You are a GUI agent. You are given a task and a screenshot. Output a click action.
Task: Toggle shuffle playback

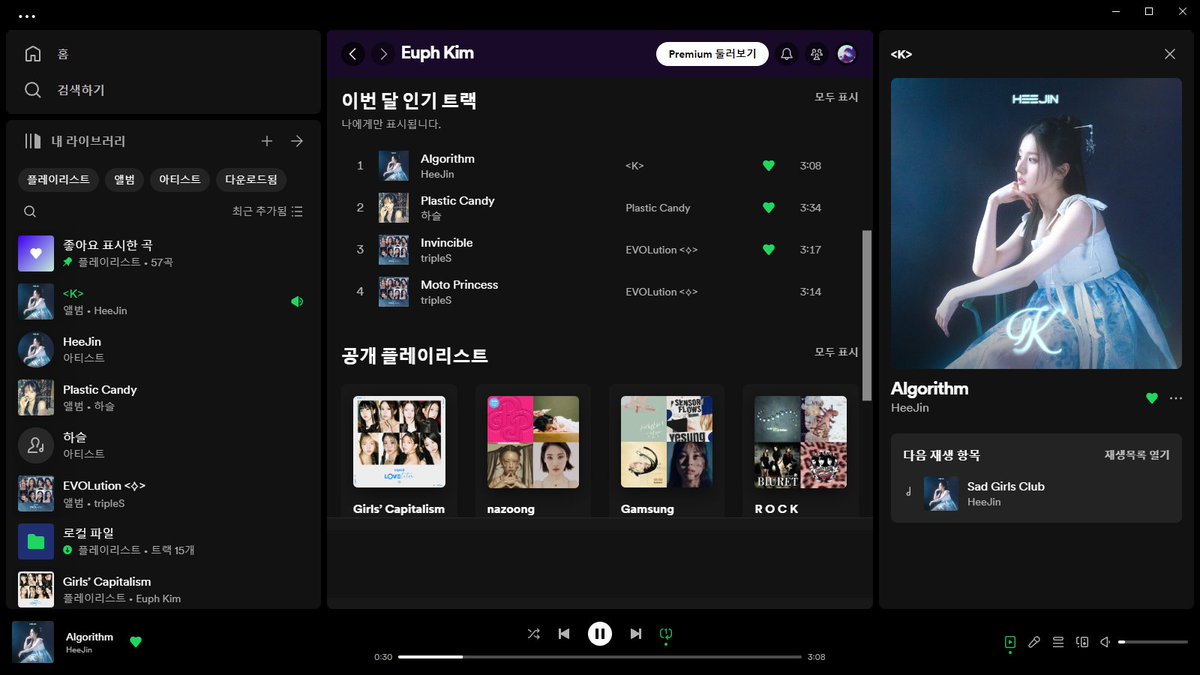pyautogui.click(x=533, y=633)
